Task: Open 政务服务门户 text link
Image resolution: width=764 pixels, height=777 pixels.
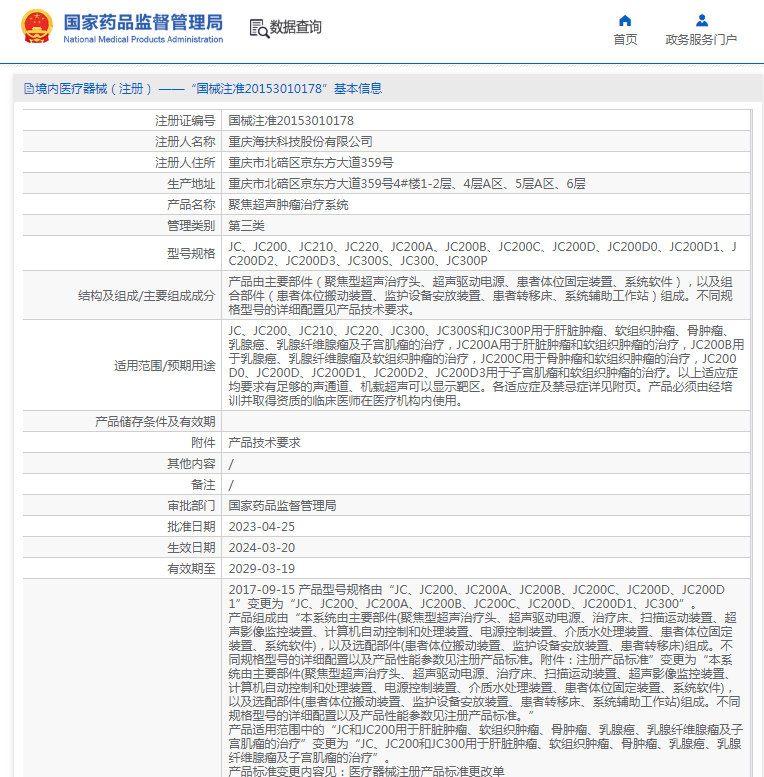Action: pos(701,40)
